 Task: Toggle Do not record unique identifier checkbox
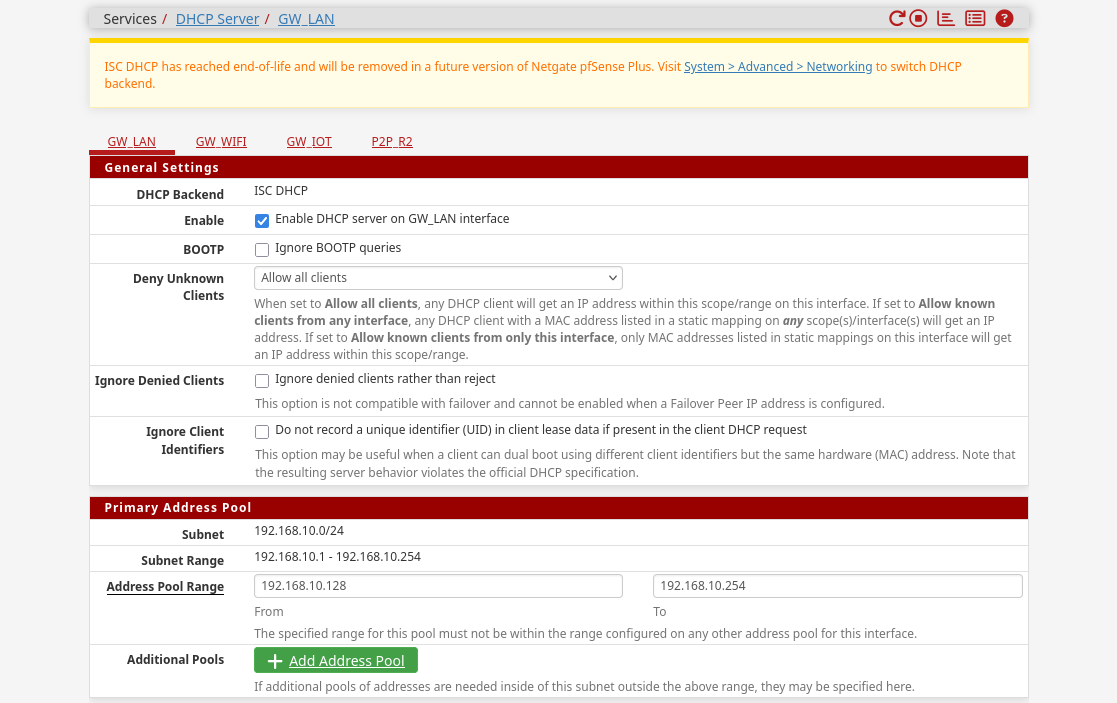point(262,432)
